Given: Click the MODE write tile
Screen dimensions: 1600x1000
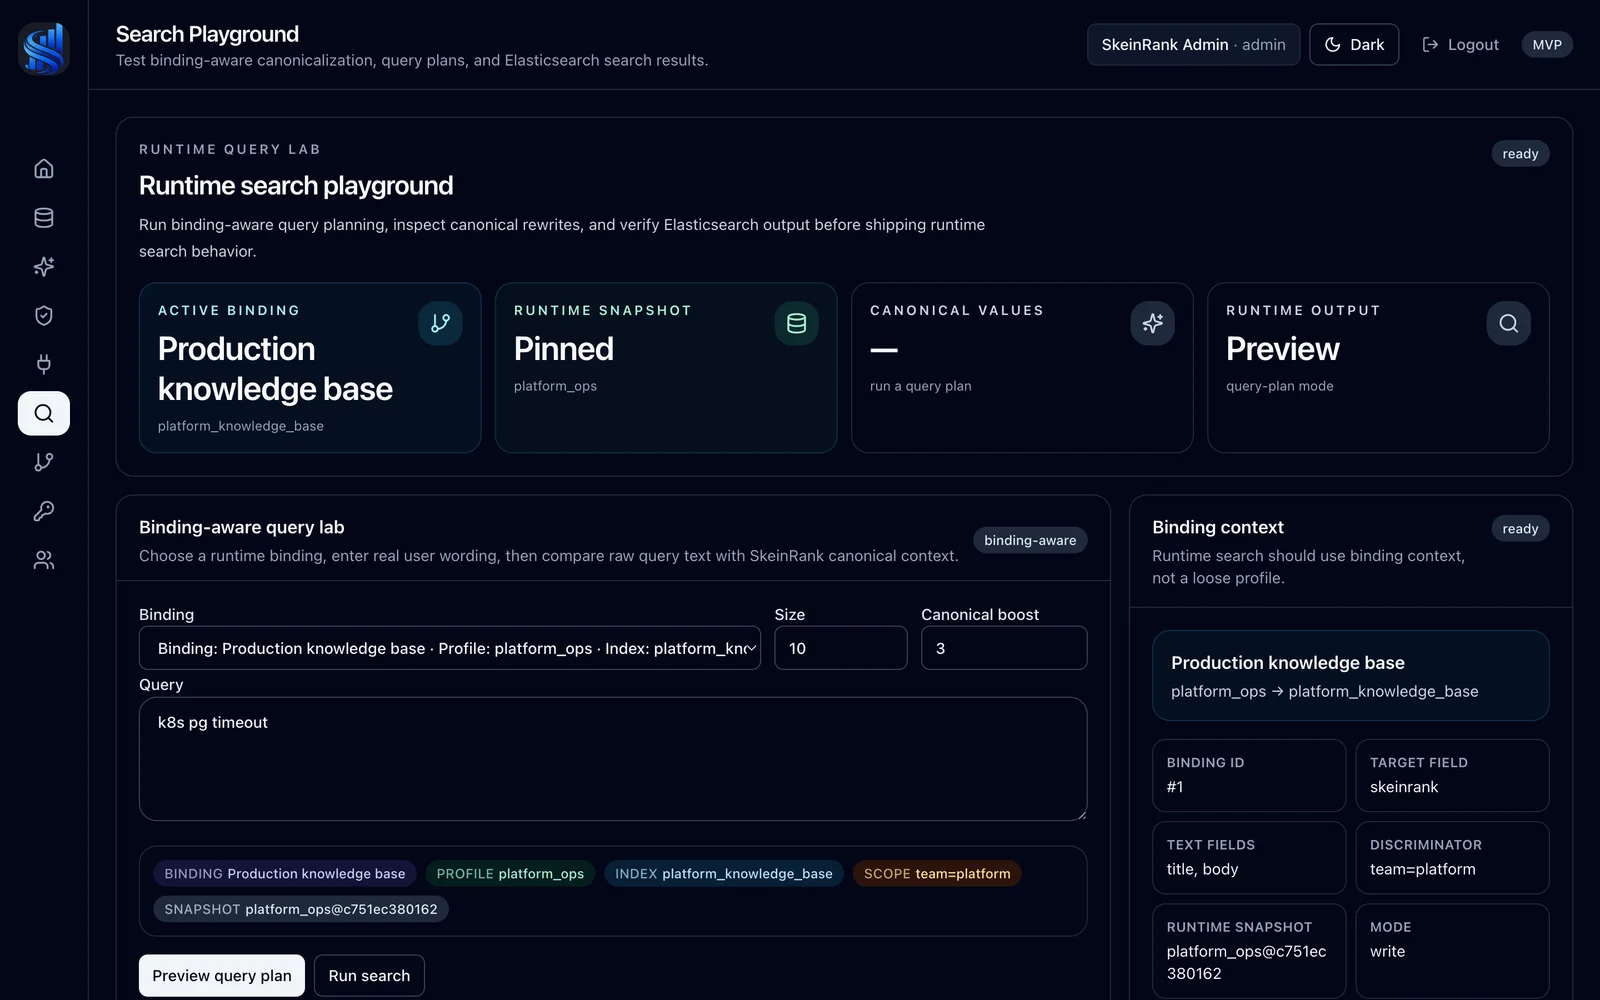Looking at the screenshot, I should pyautogui.click(x=1452, y=951).
